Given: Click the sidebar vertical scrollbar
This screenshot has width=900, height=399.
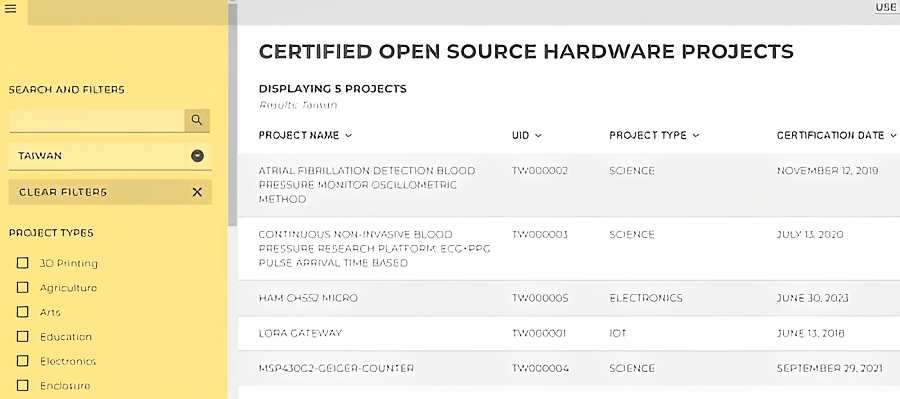Looking at the screenshot, I should pos(232,115).
